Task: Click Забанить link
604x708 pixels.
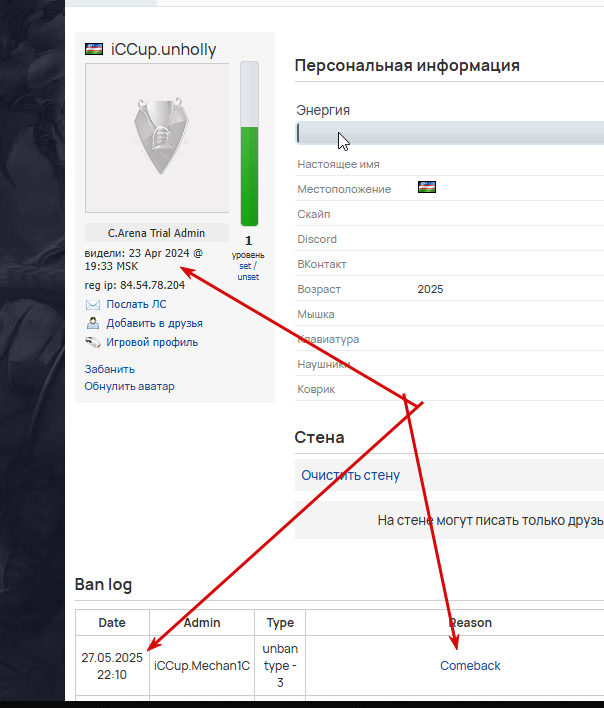Action: click(x=110, y=369)
